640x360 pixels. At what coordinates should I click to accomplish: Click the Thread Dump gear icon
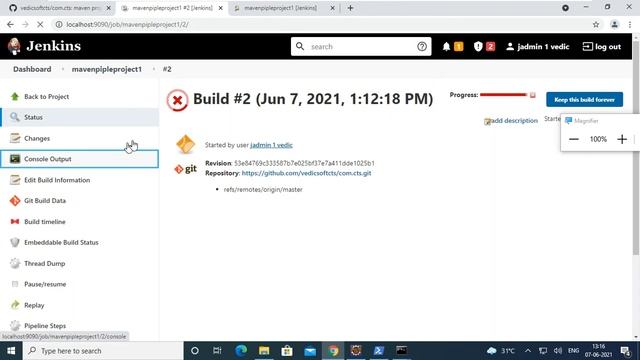15,263
